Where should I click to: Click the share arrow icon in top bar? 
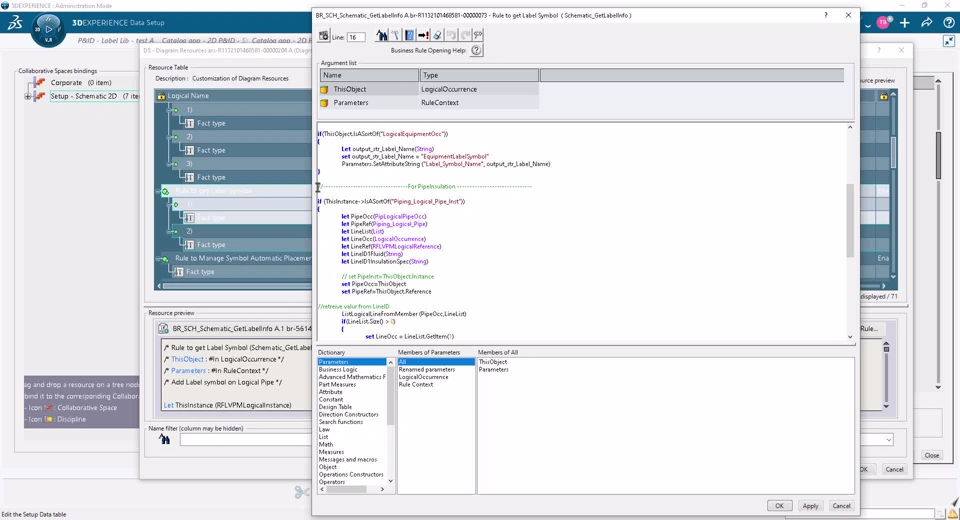tap(926, 23)
